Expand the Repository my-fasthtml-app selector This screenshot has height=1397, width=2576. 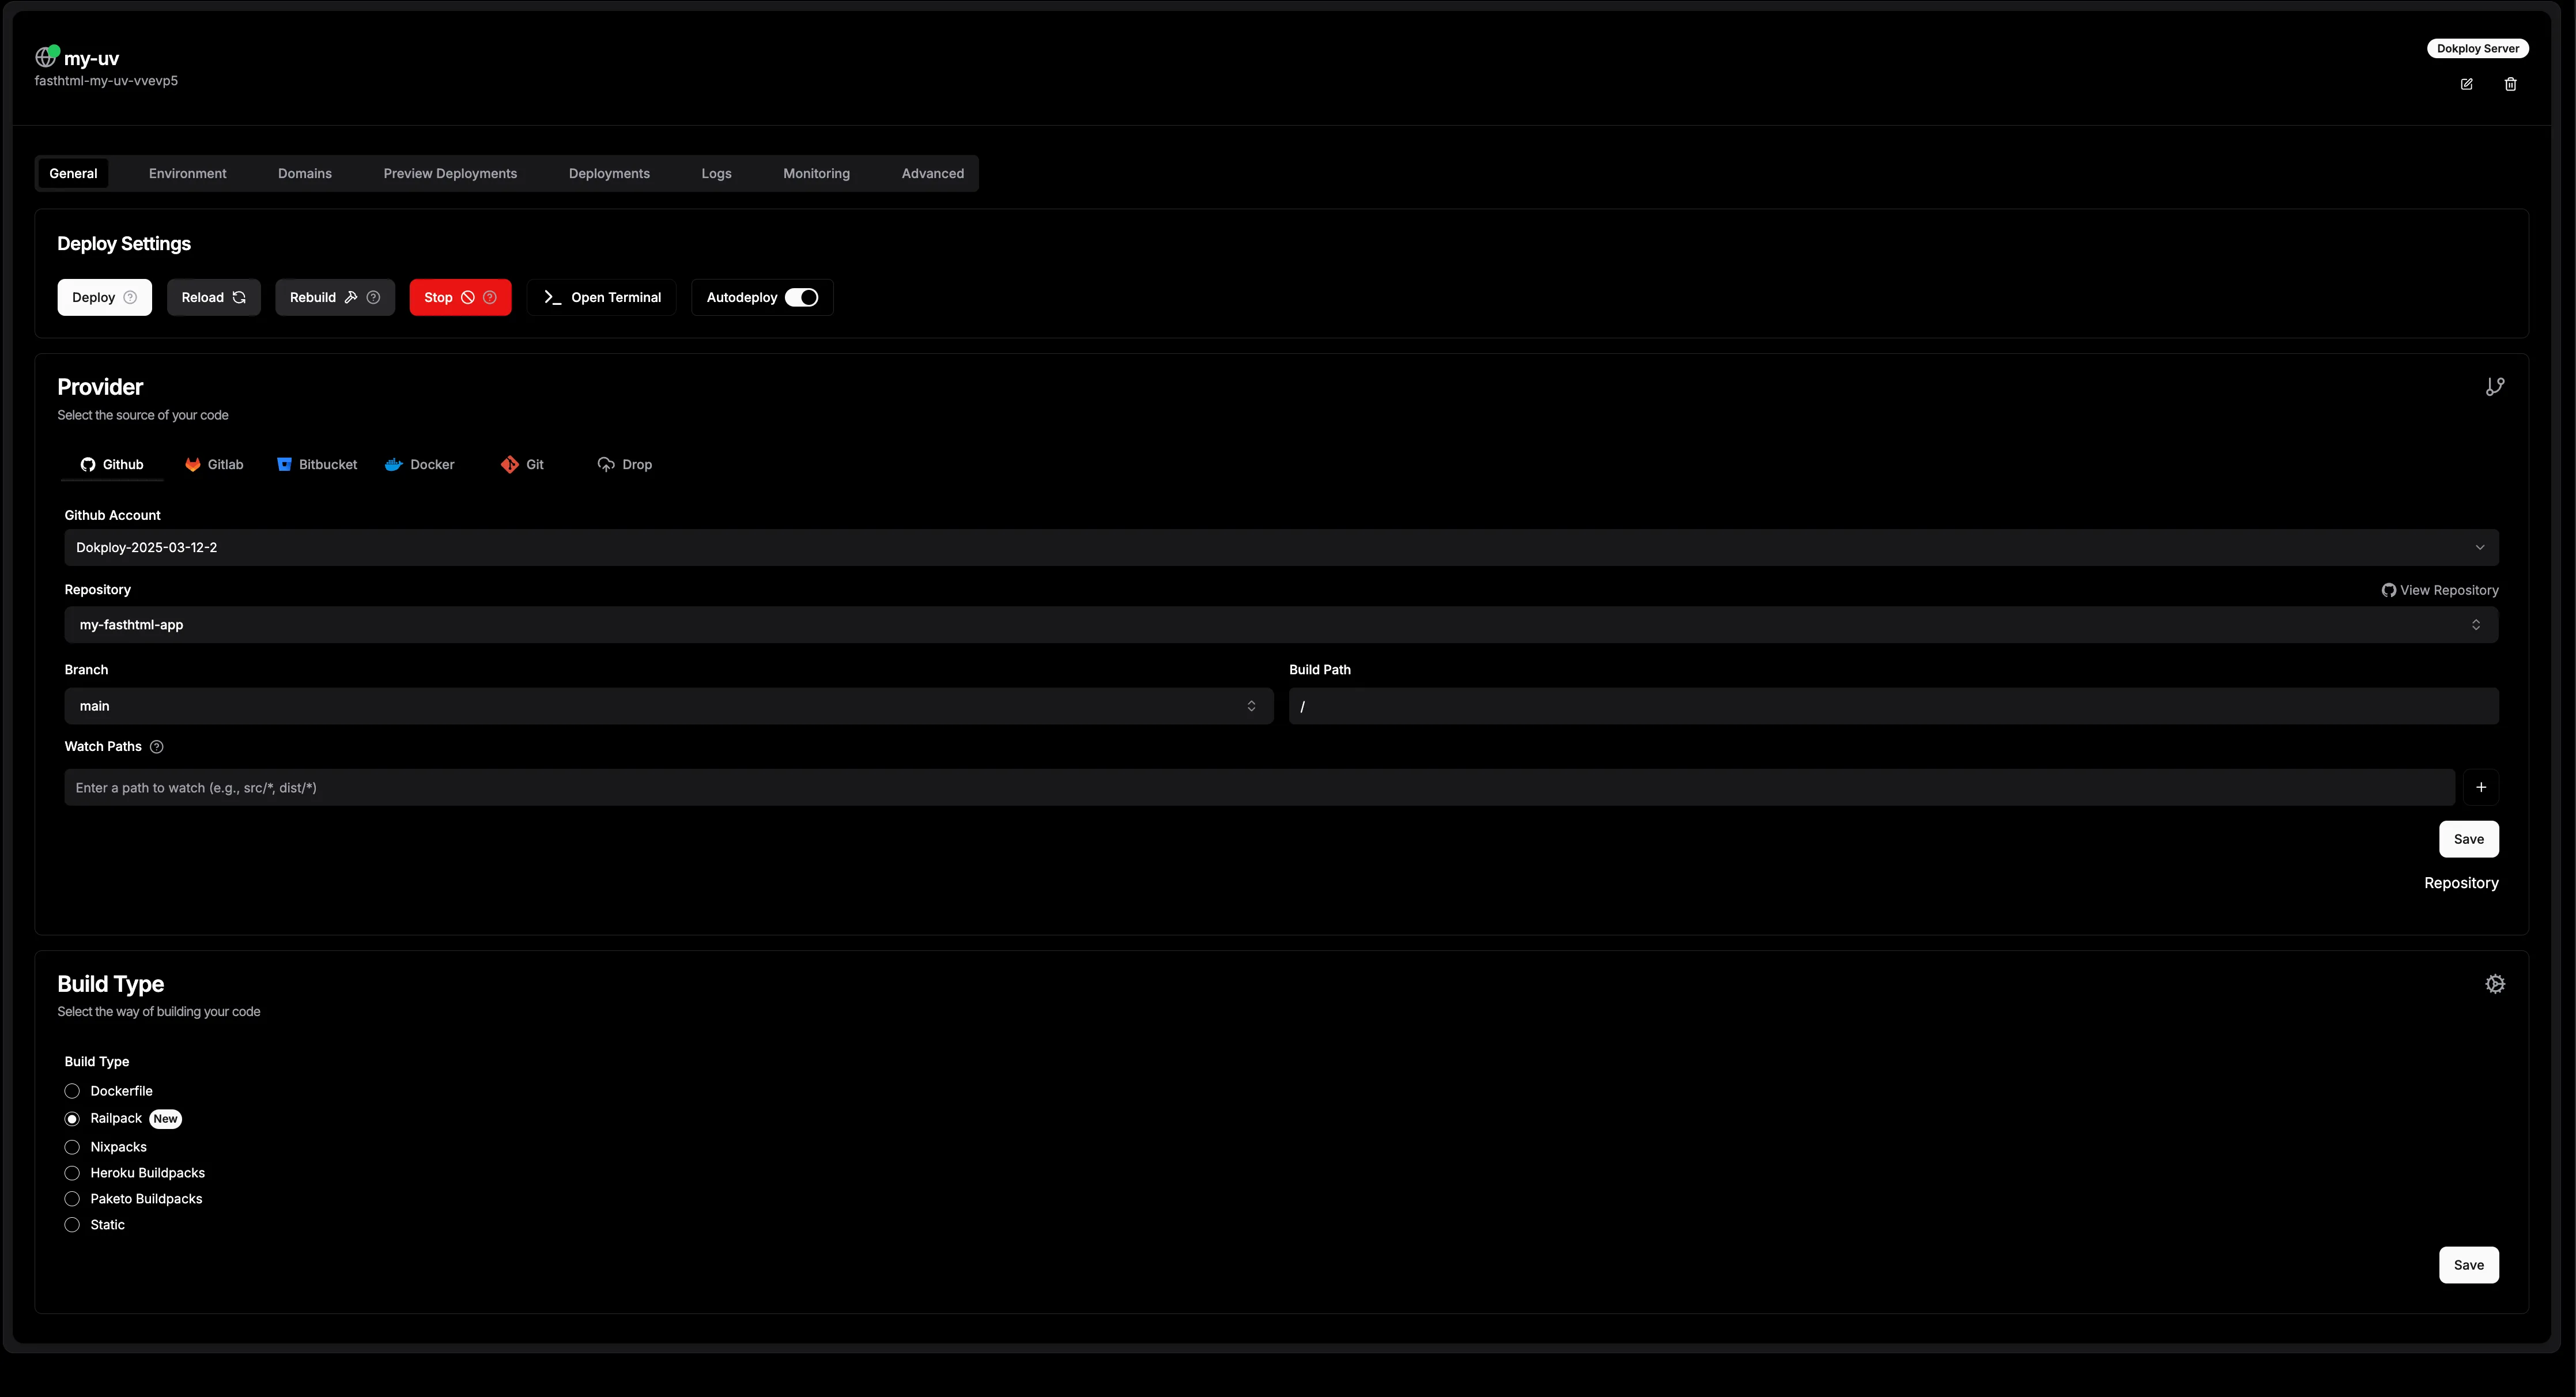click(1280, 625)
